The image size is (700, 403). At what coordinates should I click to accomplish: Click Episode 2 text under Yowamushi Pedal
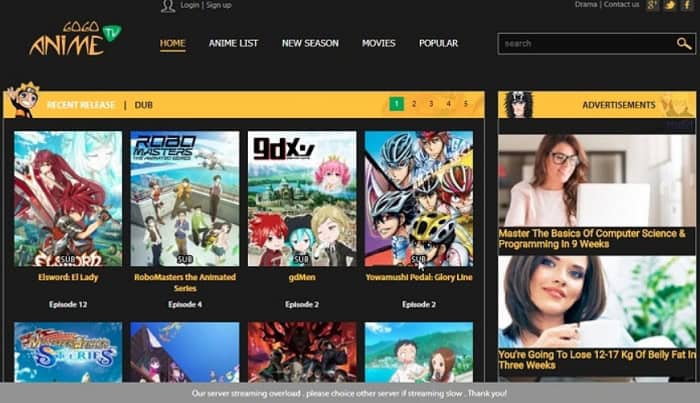pyautogui.click(x=419, y=304)
